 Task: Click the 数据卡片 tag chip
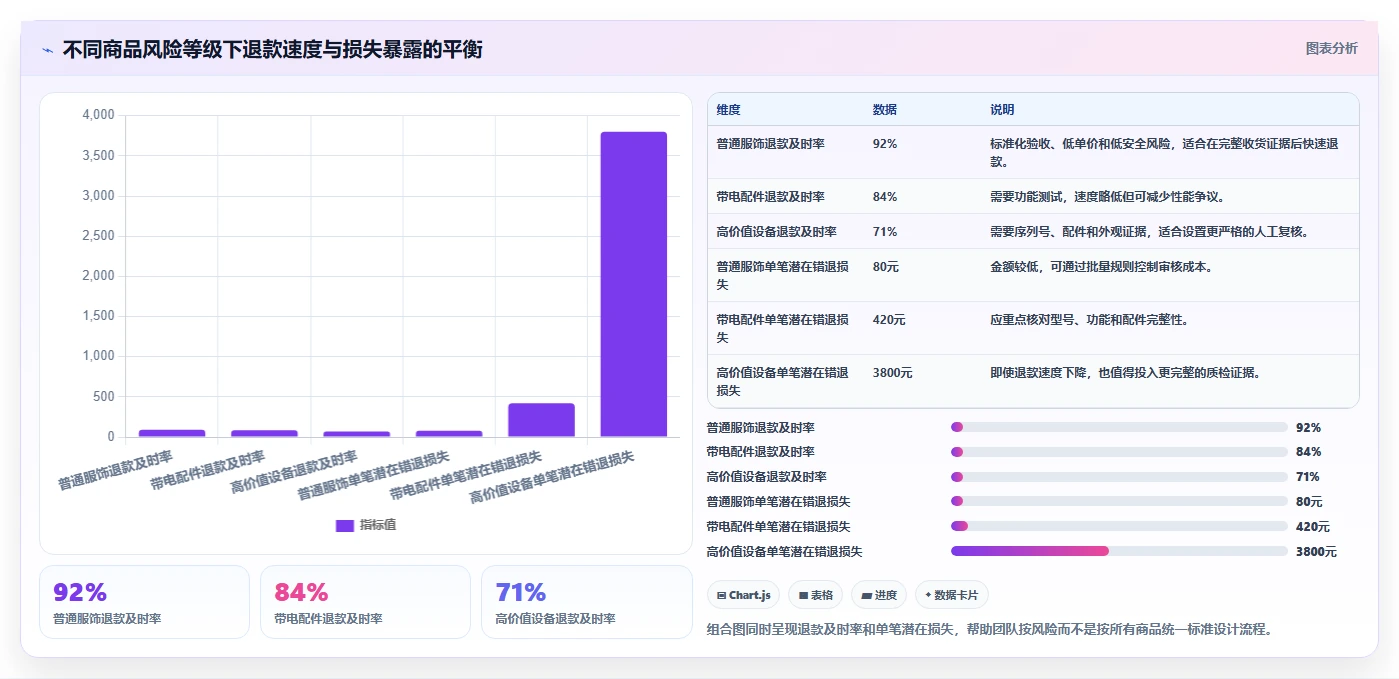point(951,595)
